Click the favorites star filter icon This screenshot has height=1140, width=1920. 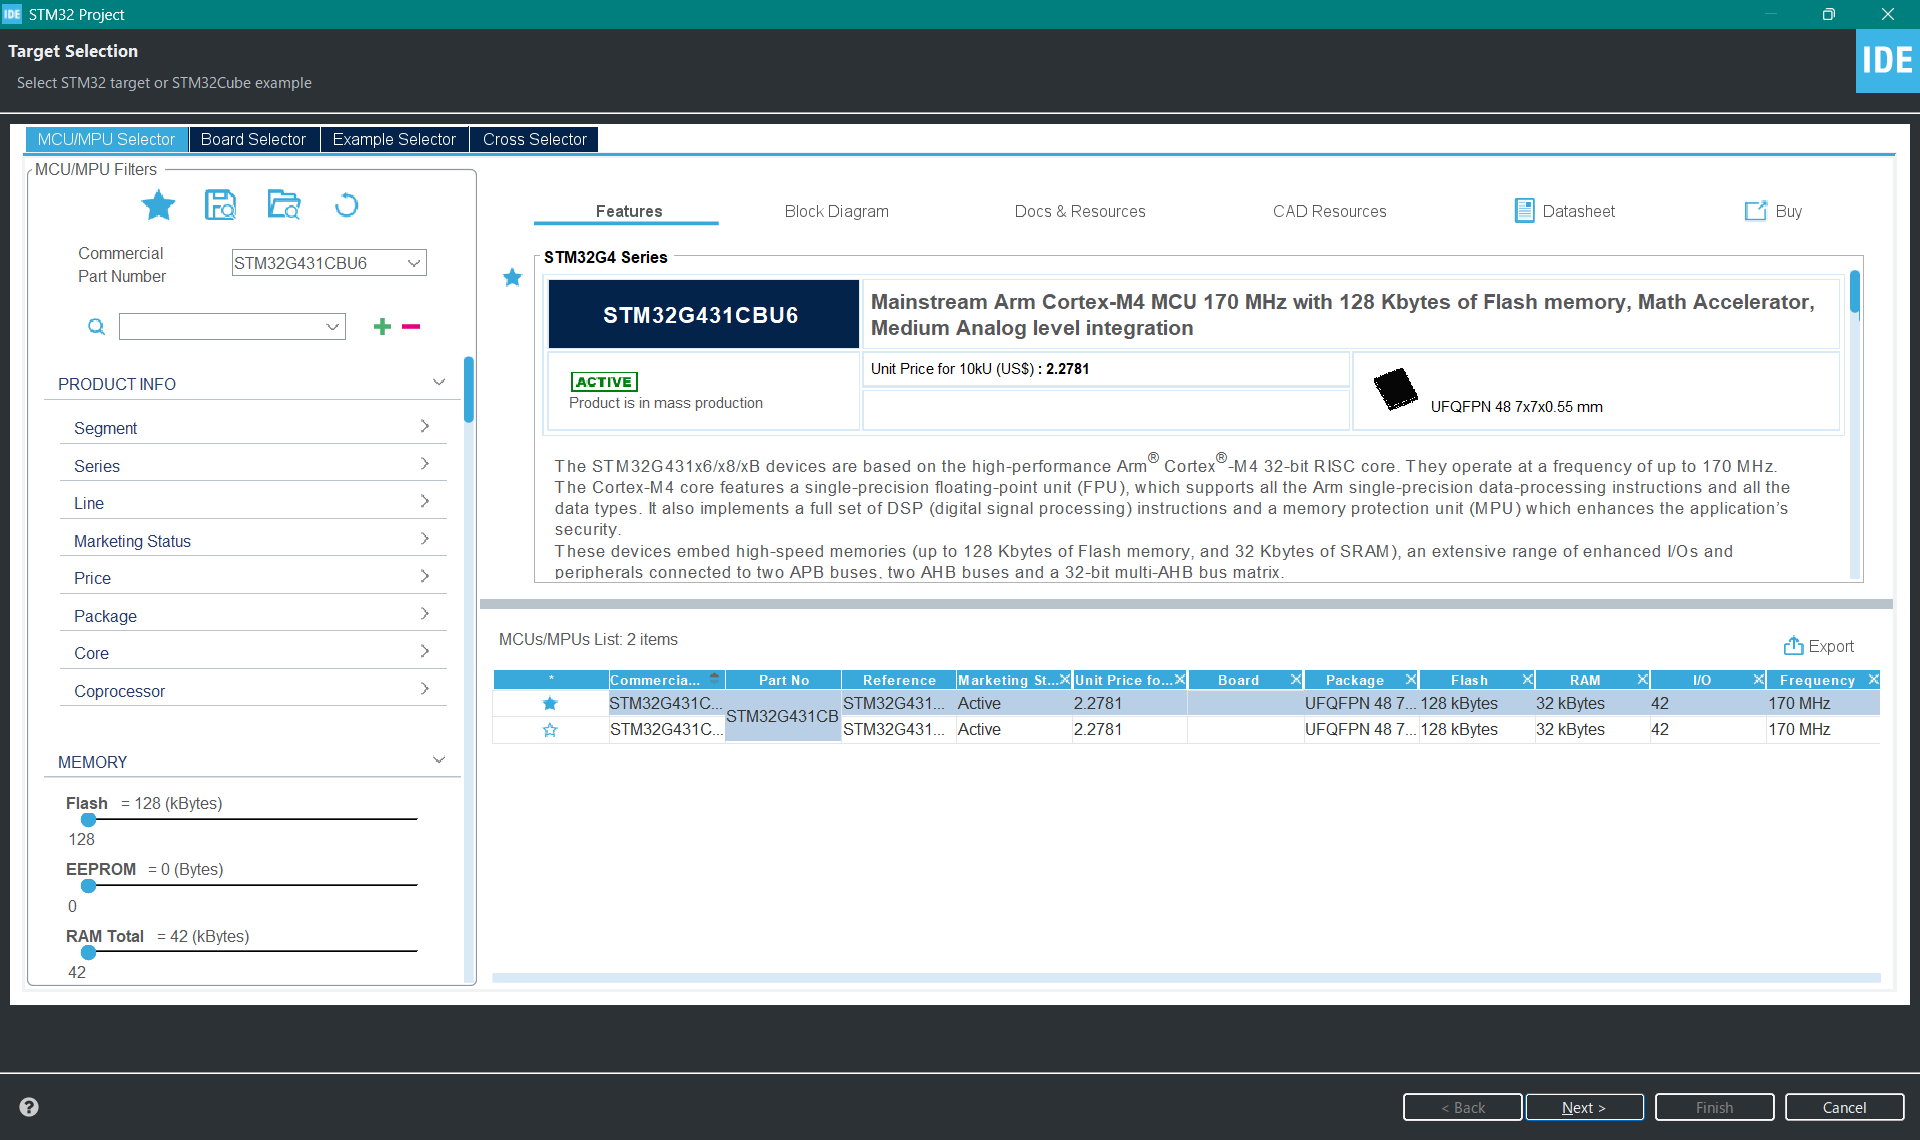click(x=158, y=205)
